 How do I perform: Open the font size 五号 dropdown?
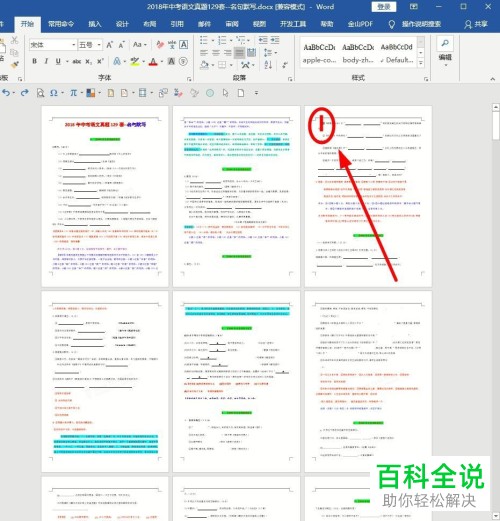coord(99,45)
